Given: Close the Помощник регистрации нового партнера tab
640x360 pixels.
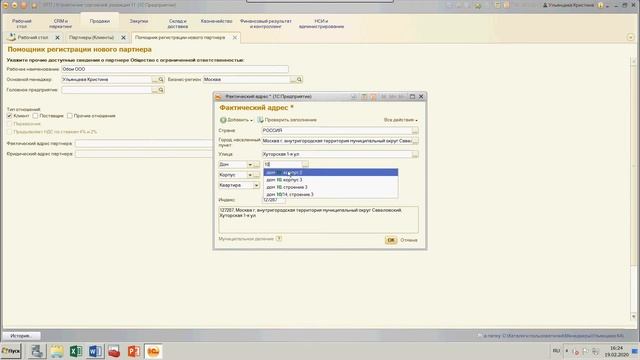Looking at the screenshot, I should [x=235, y=38].
